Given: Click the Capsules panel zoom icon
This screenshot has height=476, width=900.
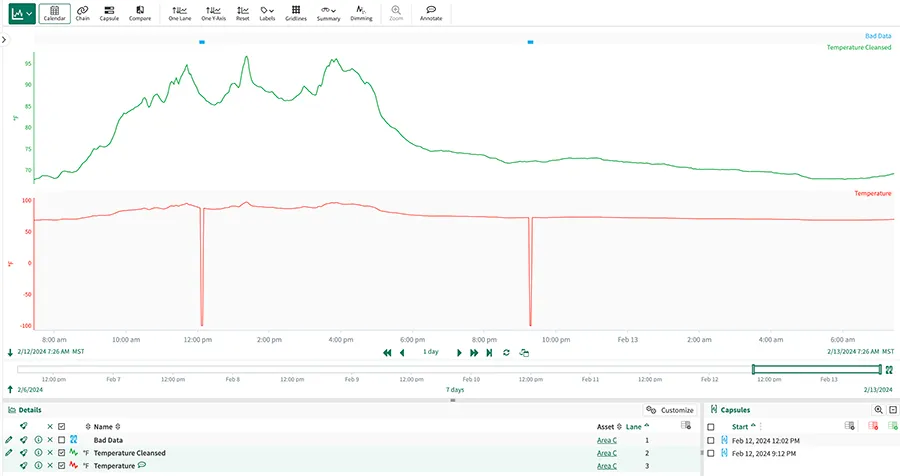Looking at the screenshot, I should (x=878, y=410).
